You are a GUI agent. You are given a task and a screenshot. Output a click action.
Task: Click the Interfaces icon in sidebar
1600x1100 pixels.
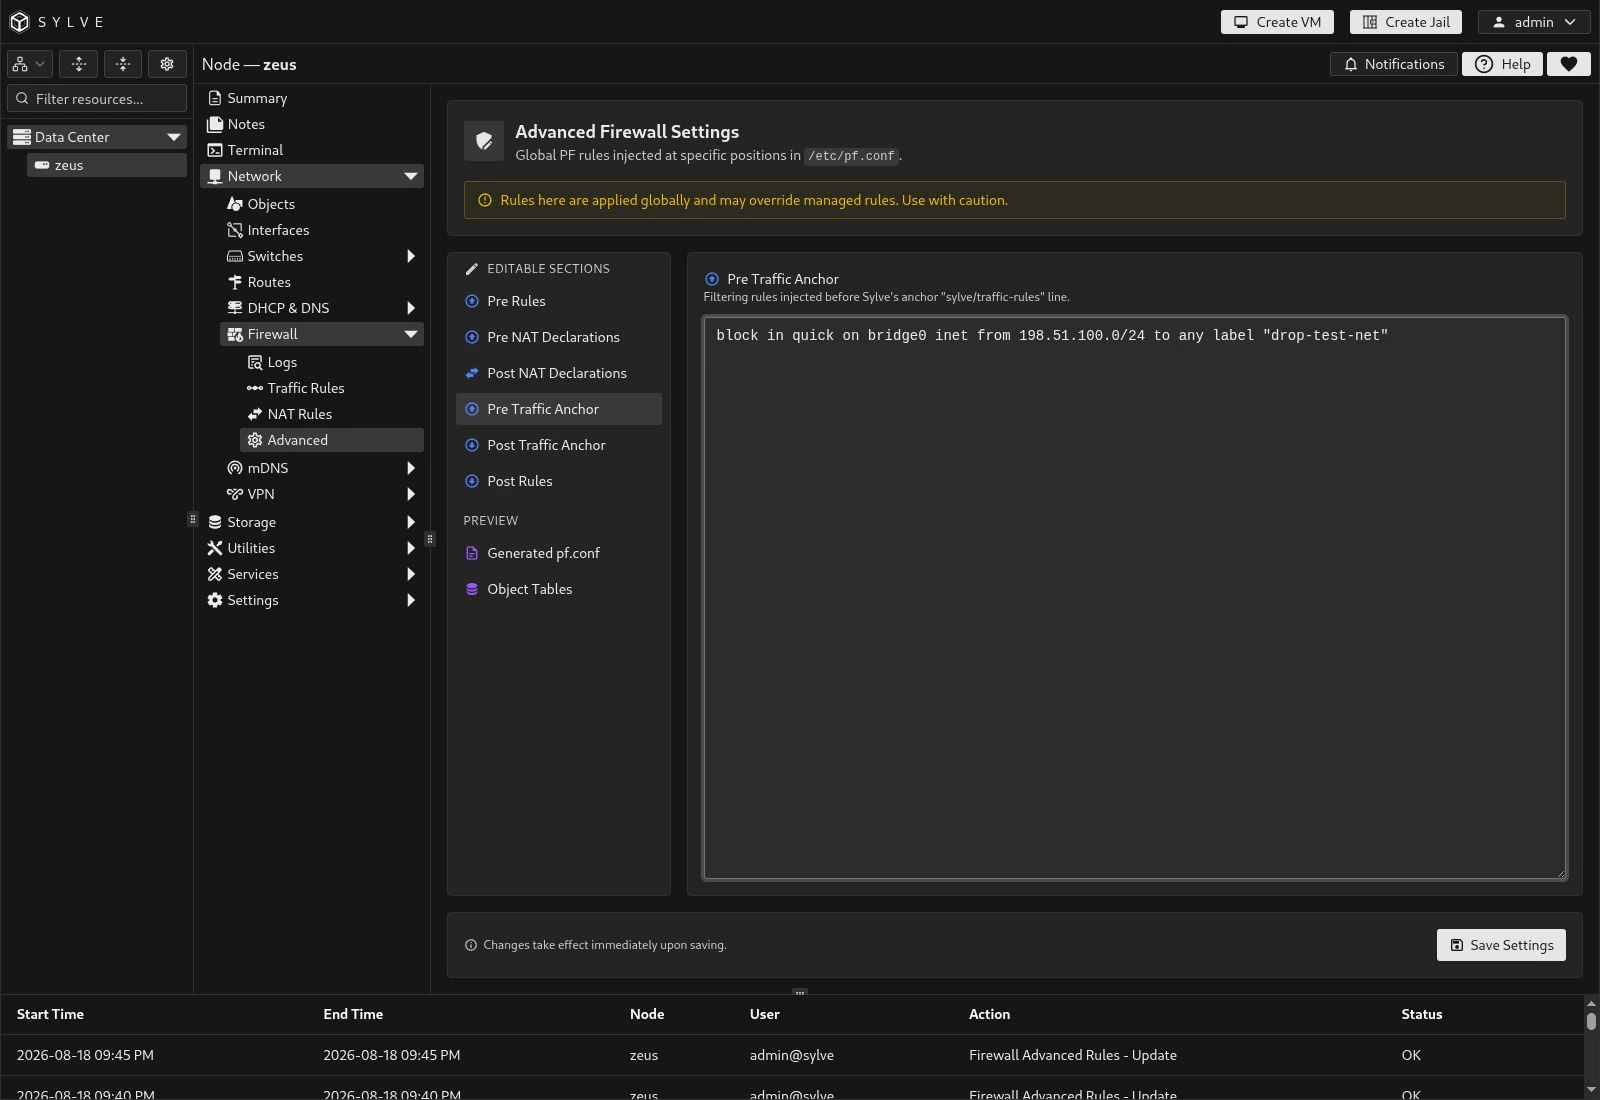[235, 230]
